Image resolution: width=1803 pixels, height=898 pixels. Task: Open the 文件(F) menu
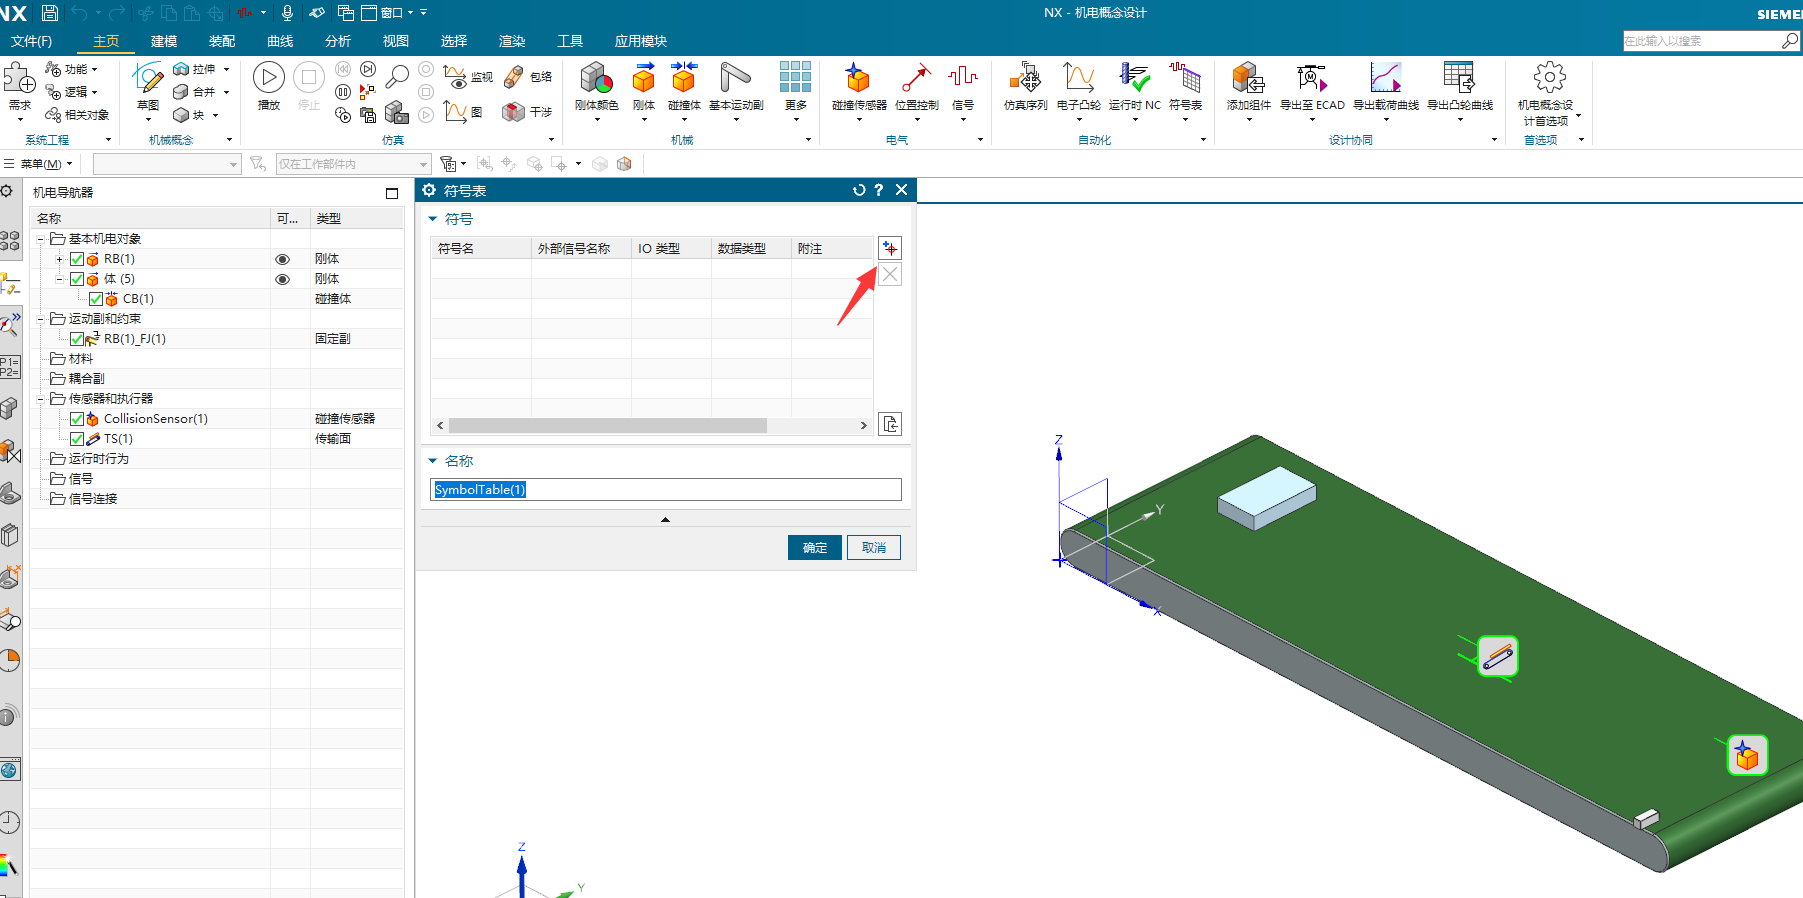coord(31,41)
